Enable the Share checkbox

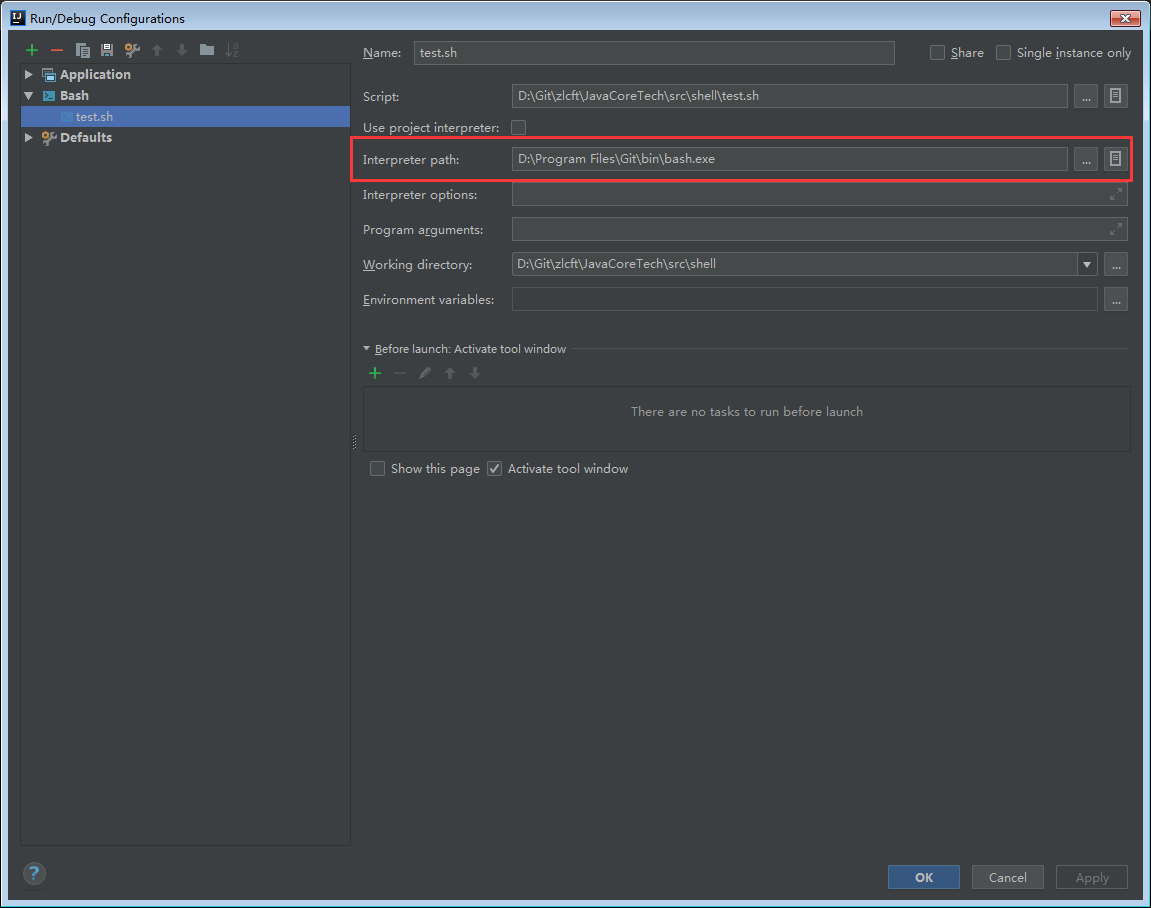[937, 52]
